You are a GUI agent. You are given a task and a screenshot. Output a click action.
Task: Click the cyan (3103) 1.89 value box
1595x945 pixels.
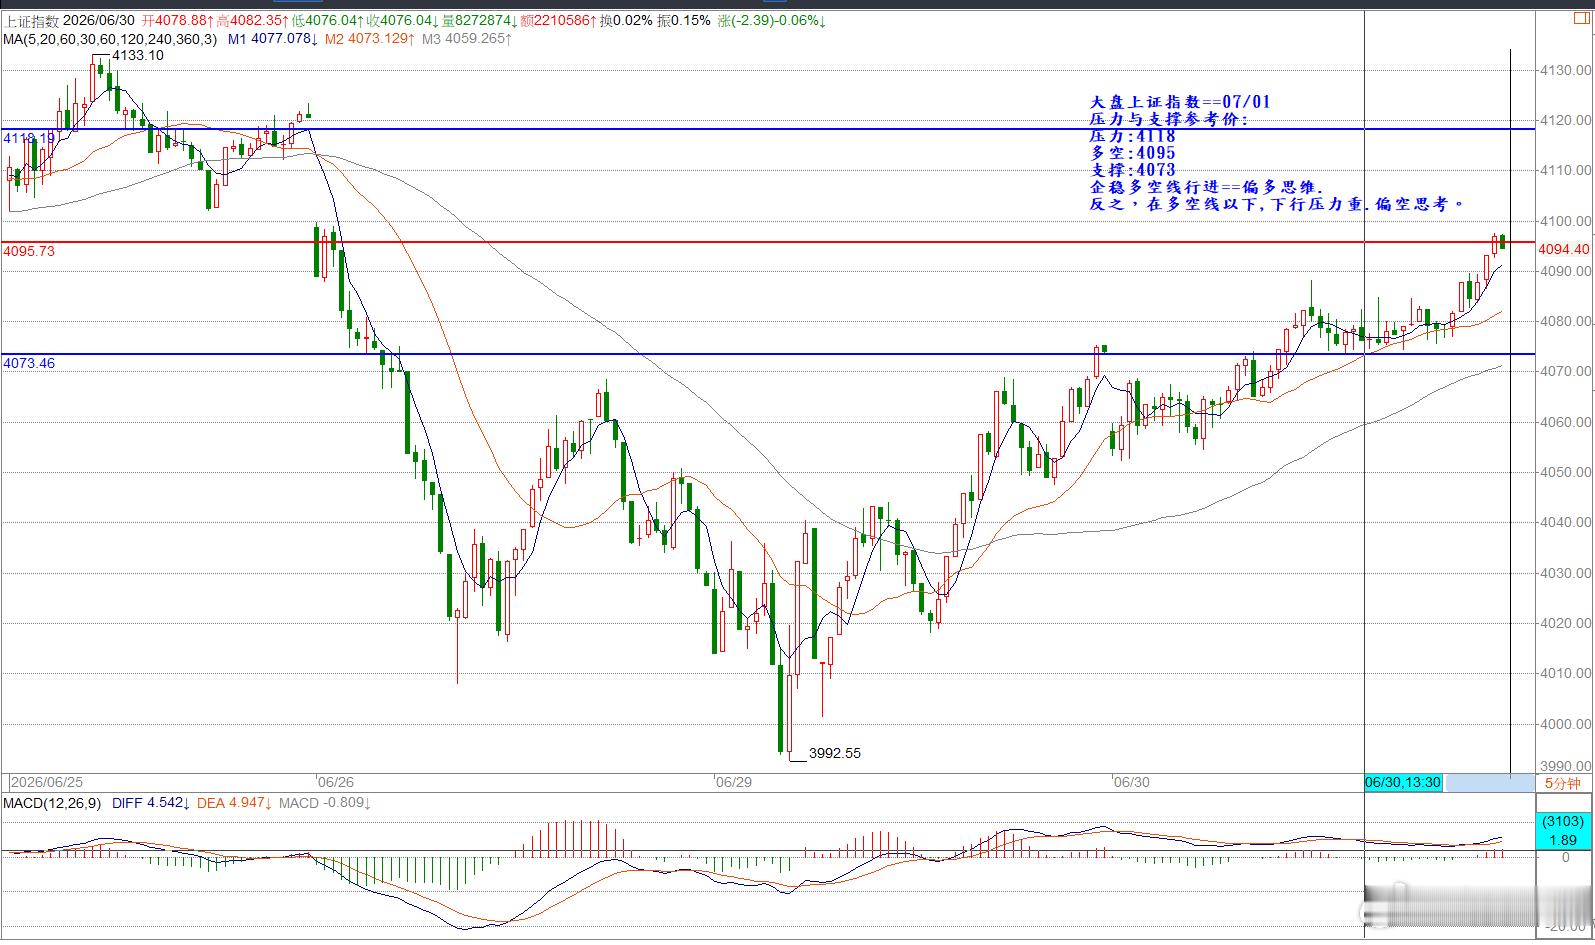pos(1562,830)
